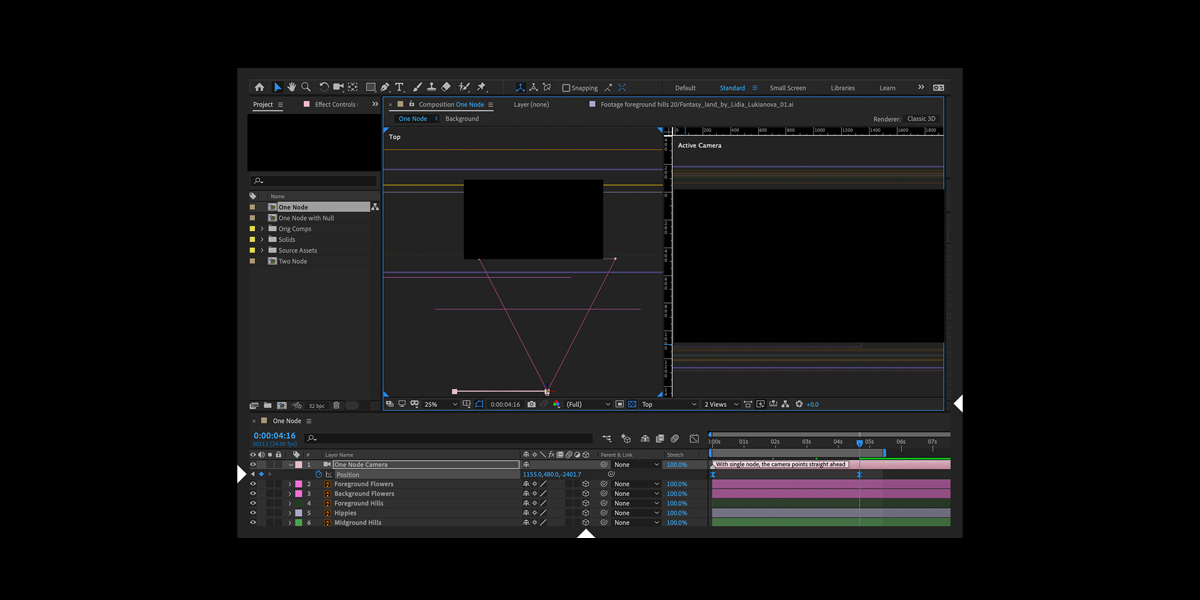The image size is (1200, 600).
Task: Hide the Foreground Flowers layer
Action: coord(253,484)
